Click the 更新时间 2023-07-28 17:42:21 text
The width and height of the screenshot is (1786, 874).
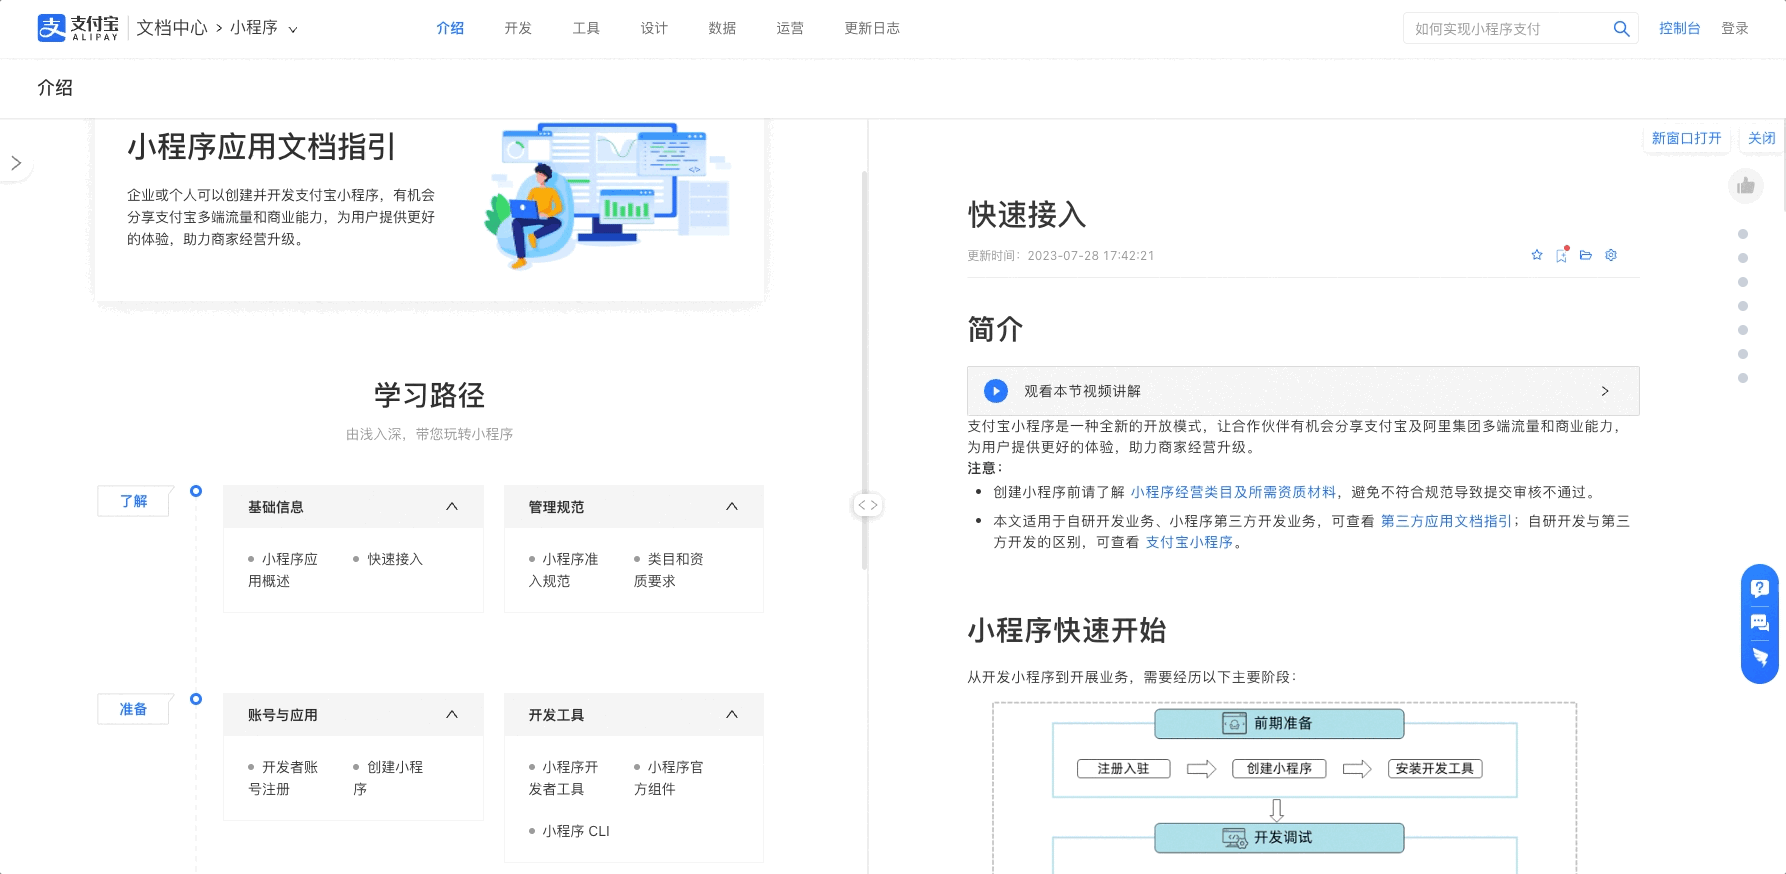pos(1061,256)
